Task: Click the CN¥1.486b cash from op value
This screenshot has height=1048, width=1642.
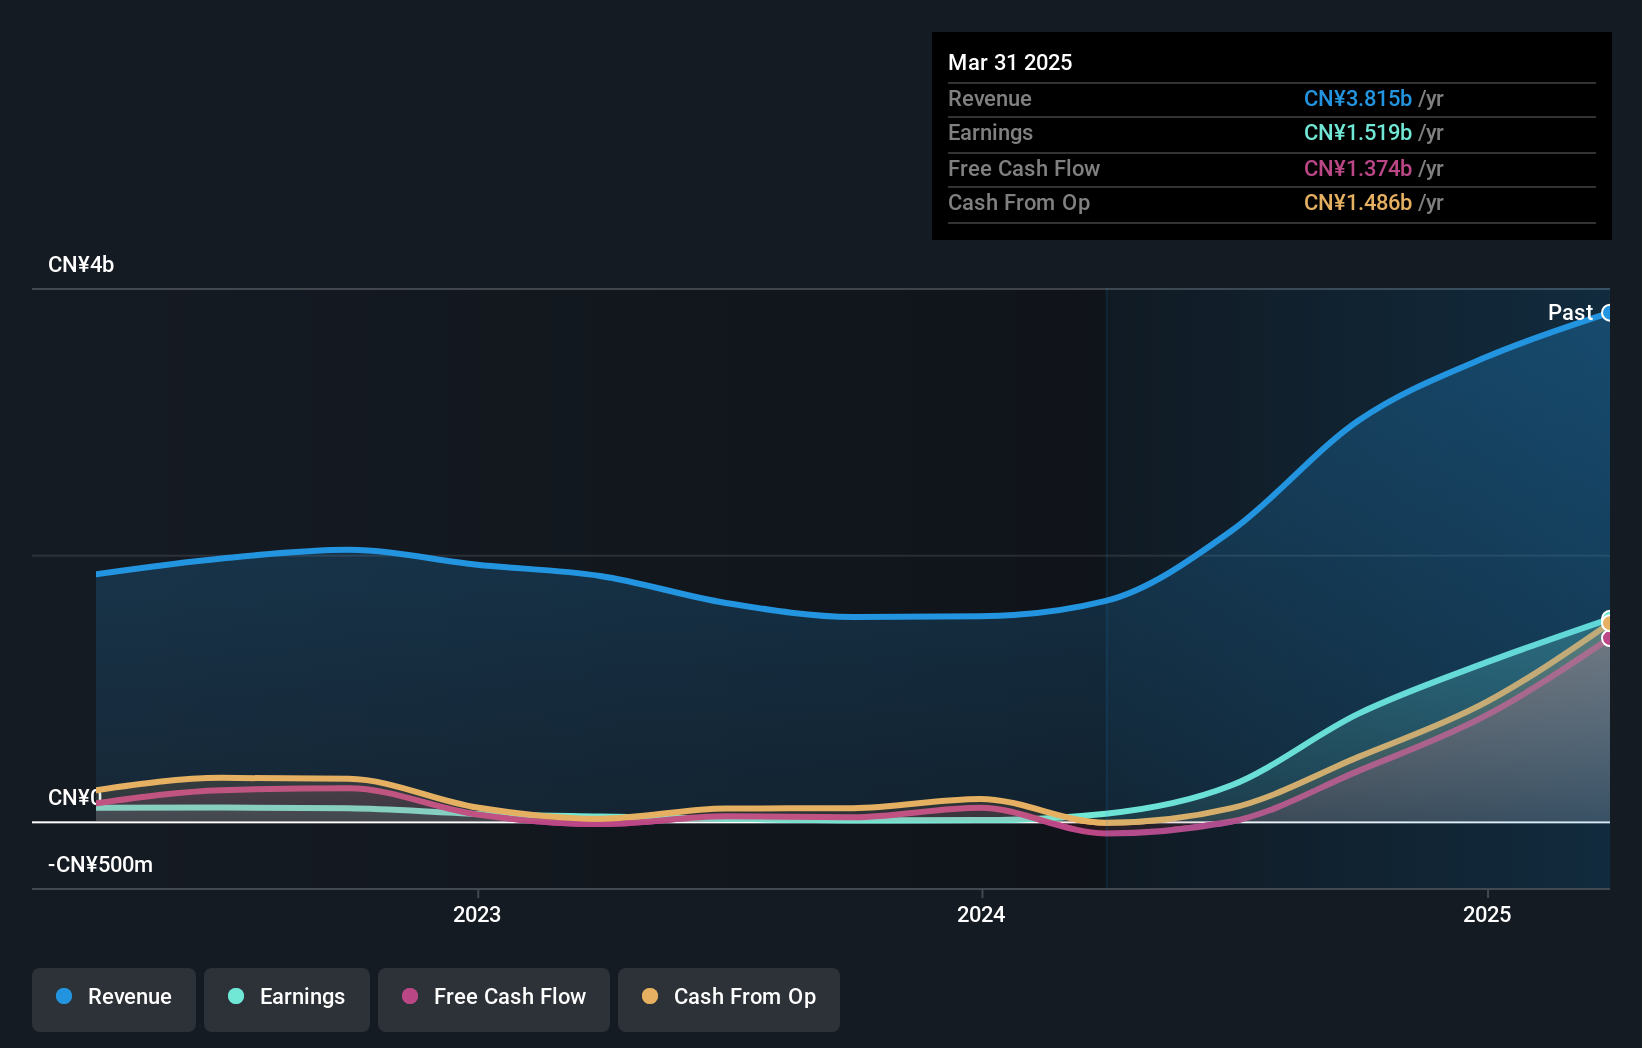Action: coord(1357,202)
